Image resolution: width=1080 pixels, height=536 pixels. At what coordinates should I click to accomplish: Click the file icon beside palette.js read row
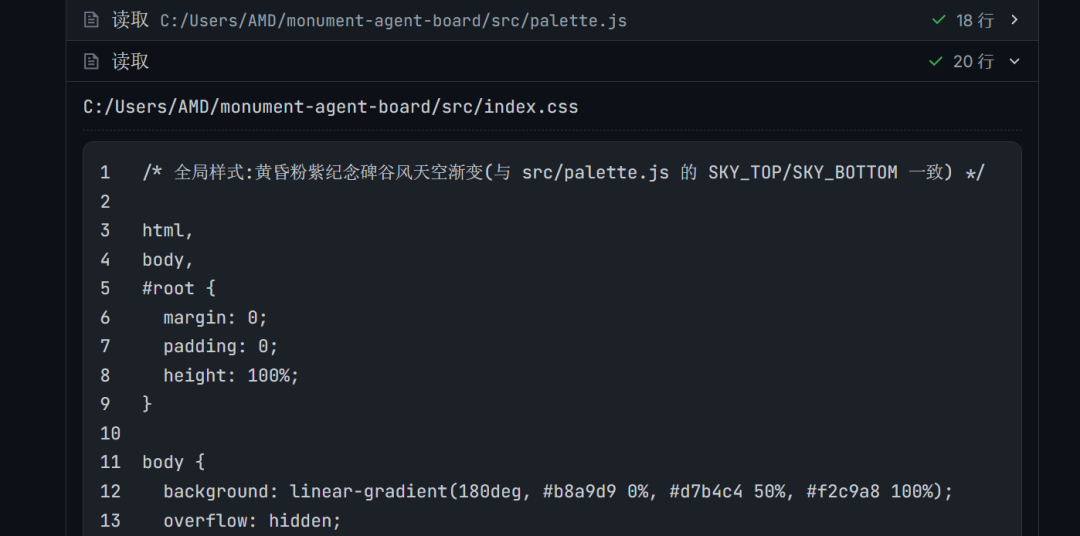click(x=91, y=20)
